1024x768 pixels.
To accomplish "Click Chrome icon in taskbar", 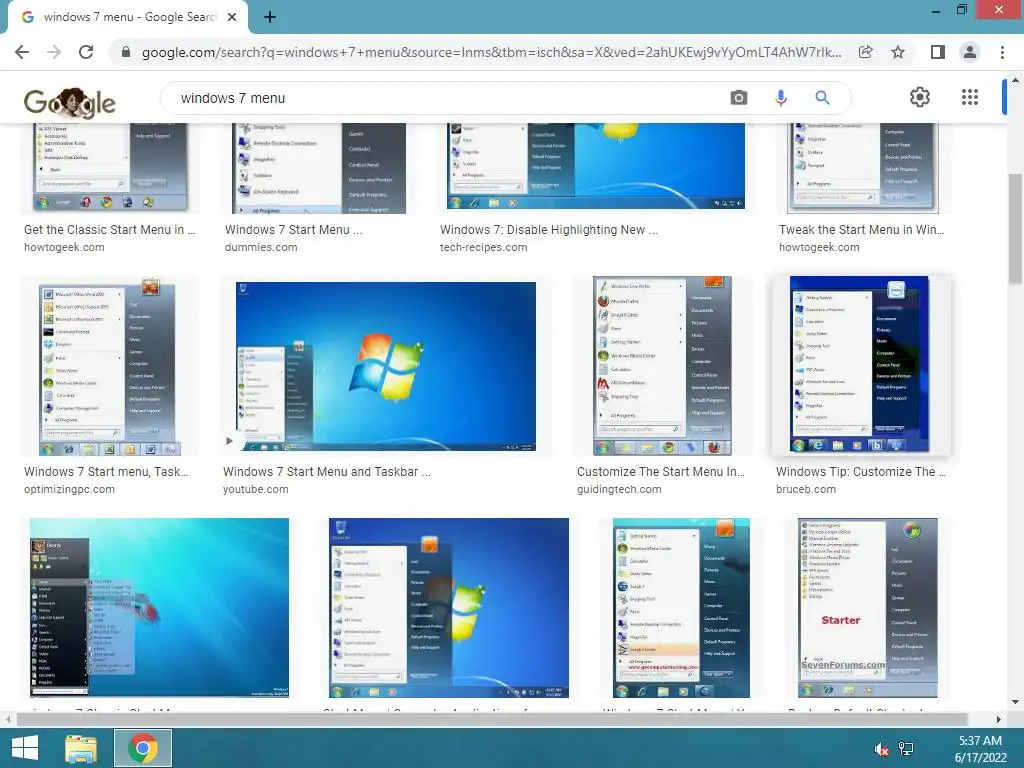I will tap(143, 748).
